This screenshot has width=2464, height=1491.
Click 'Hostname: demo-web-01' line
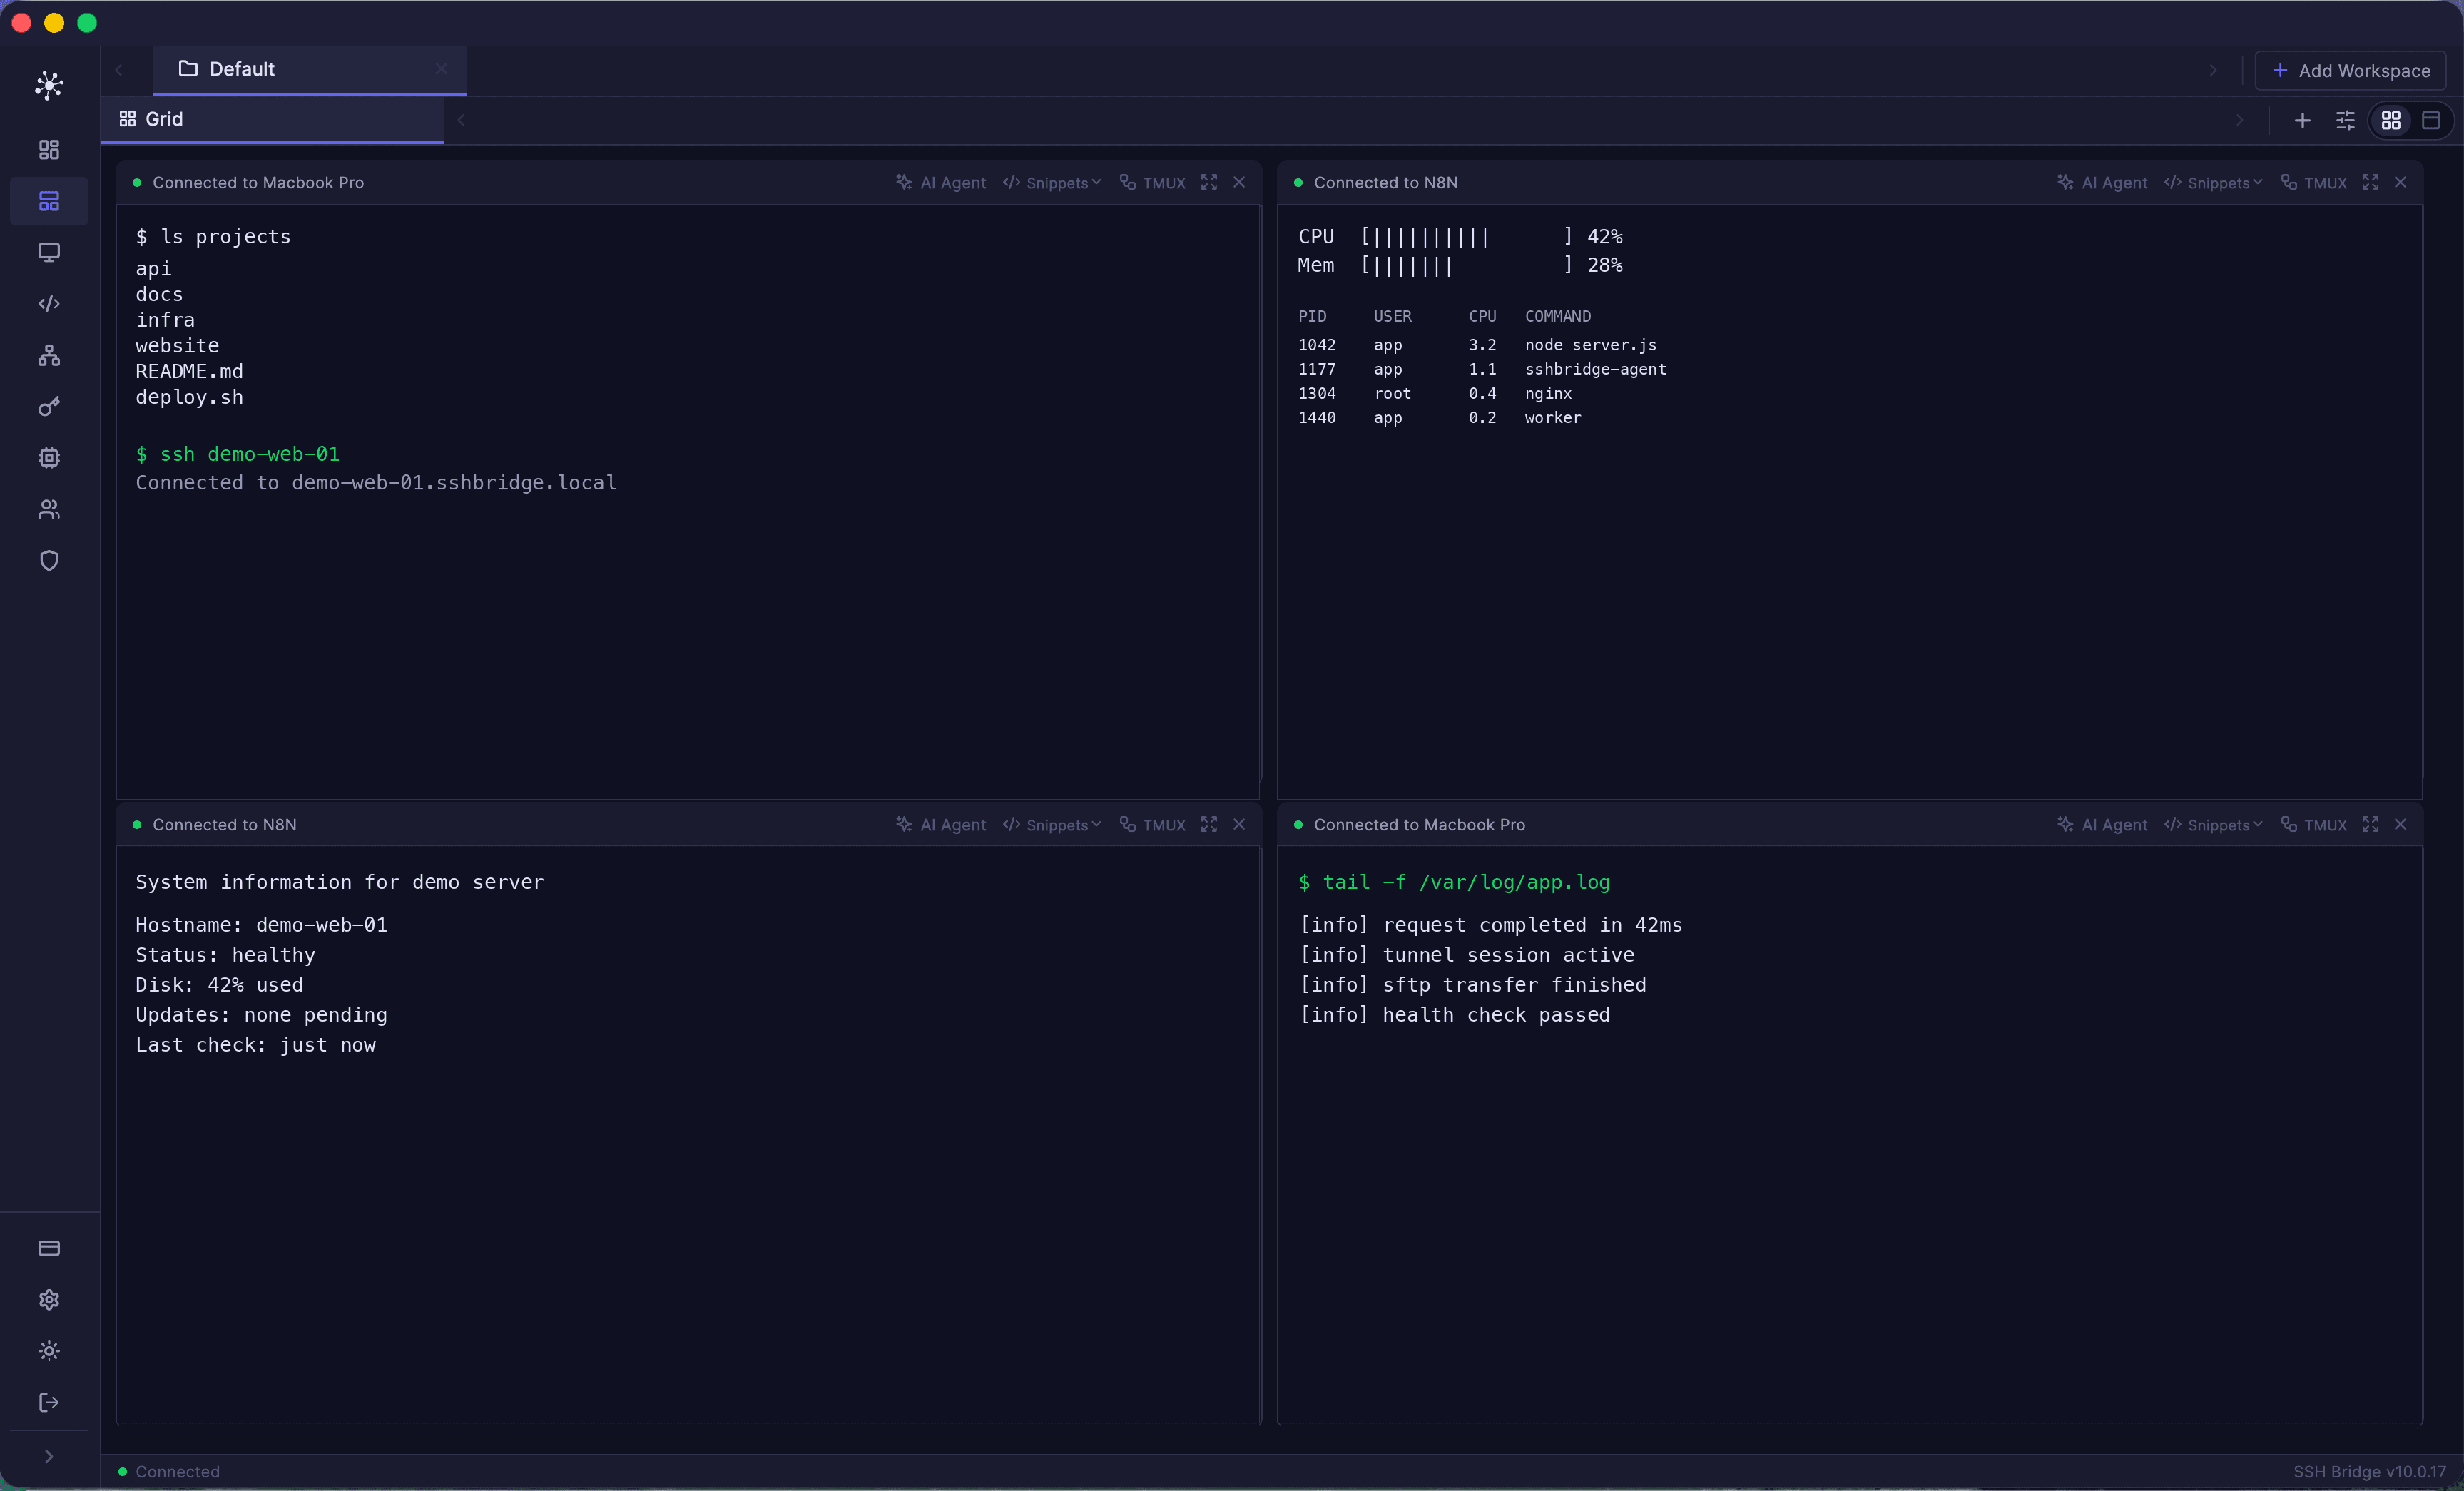[x=261, y=925]
